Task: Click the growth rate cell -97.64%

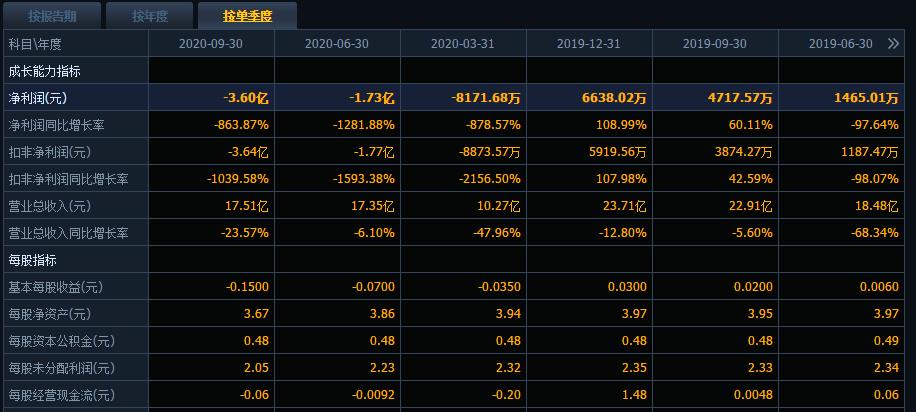Action: point(874,125)
